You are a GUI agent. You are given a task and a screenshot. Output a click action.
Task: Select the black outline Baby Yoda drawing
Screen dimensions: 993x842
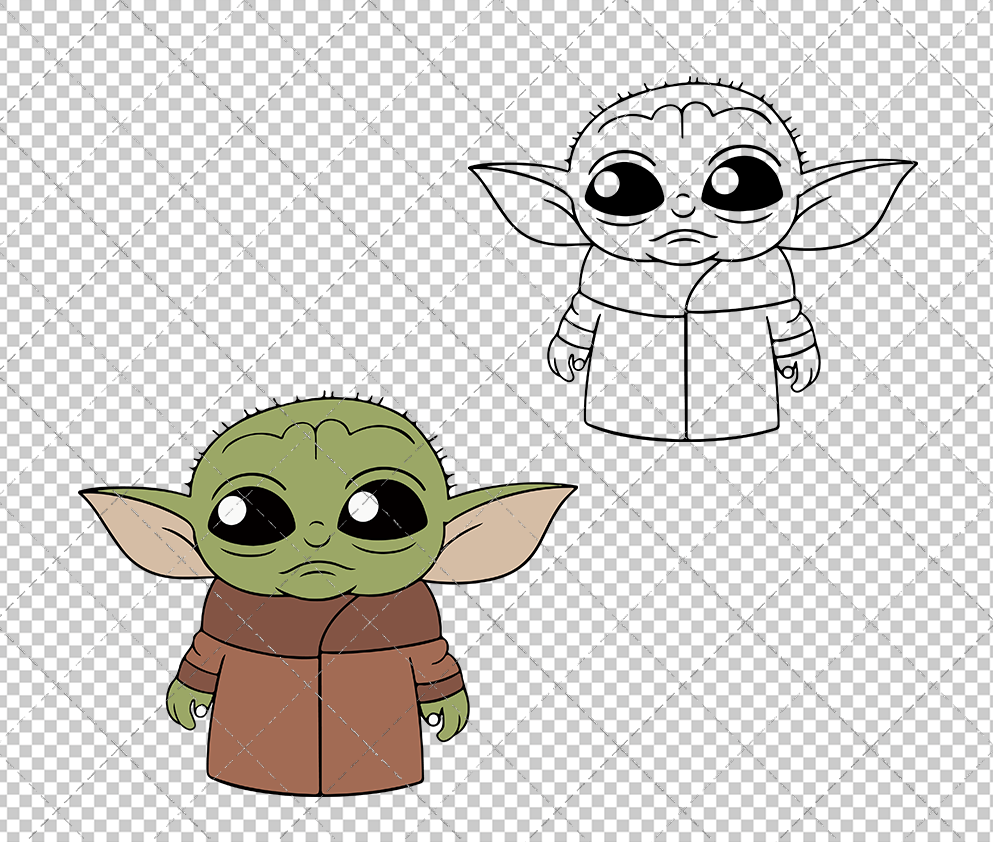(692, 260)
